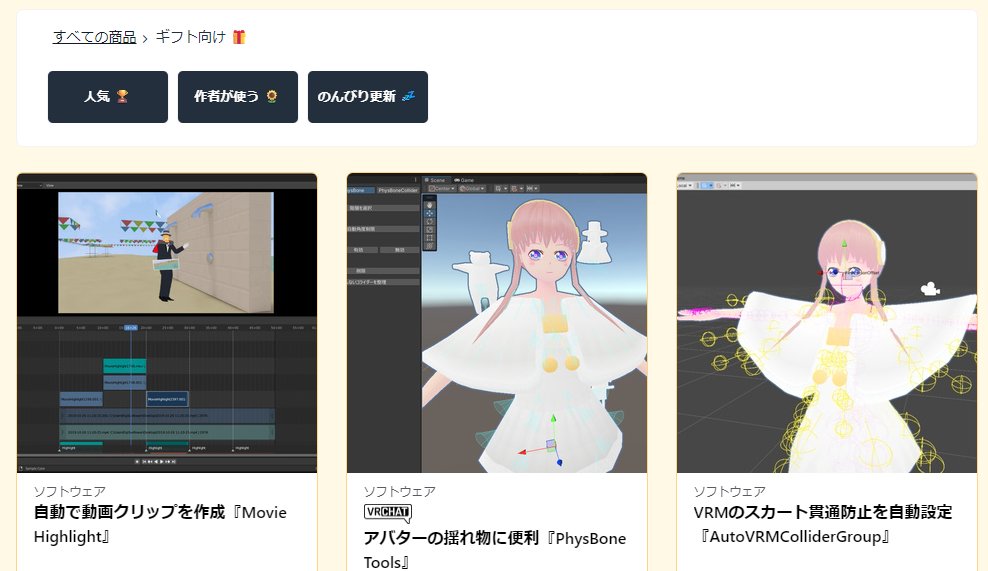
Task: Click ソフトウェア label above PhysBone Tools
Action: pyautogui.click(x=399, y=492)
